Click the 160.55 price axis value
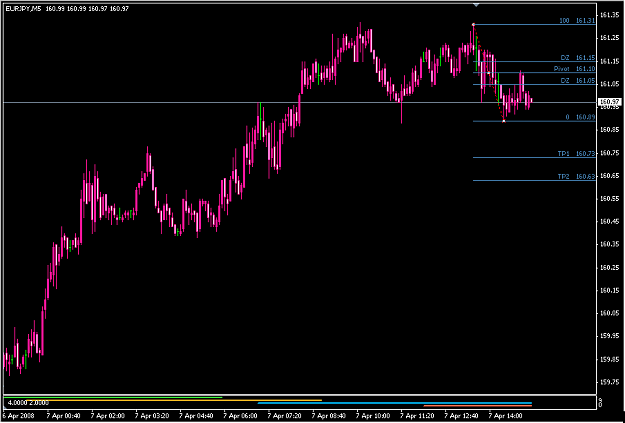 (608, 199)
